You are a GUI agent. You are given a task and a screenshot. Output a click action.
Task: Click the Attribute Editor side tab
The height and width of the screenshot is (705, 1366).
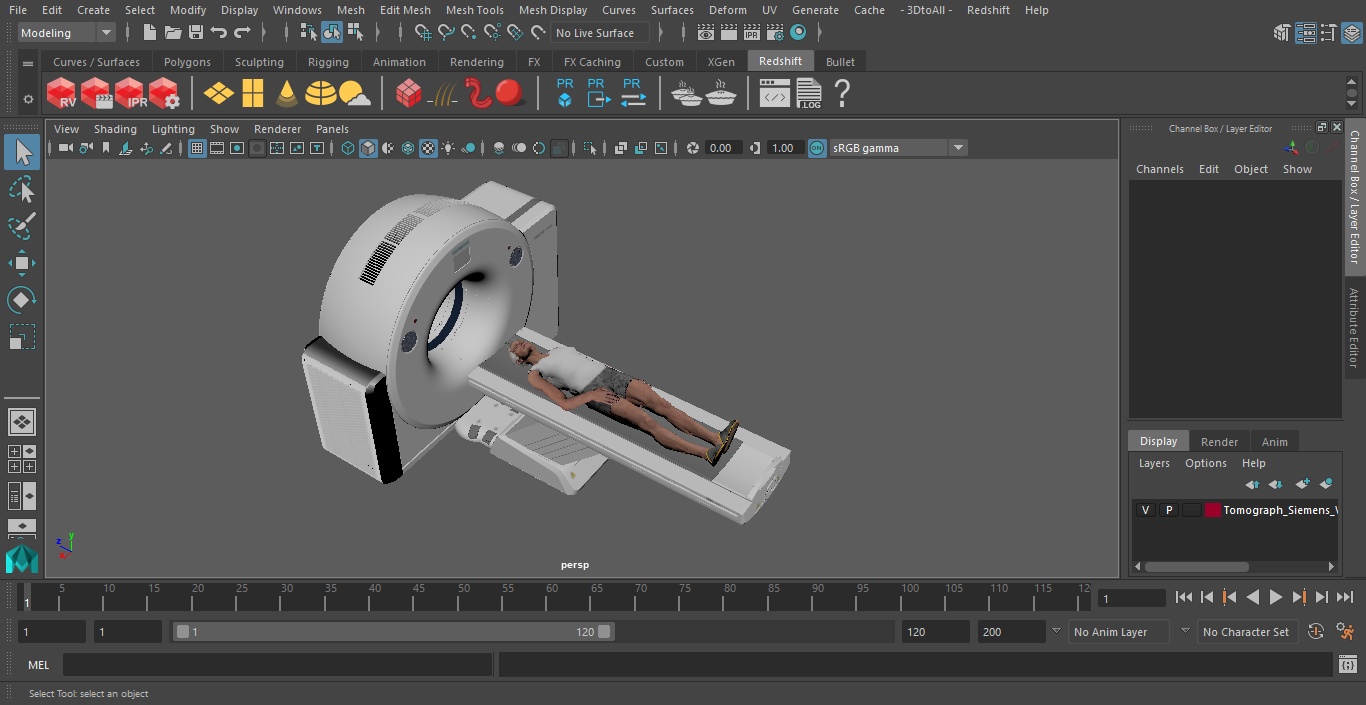[1354, 328]
